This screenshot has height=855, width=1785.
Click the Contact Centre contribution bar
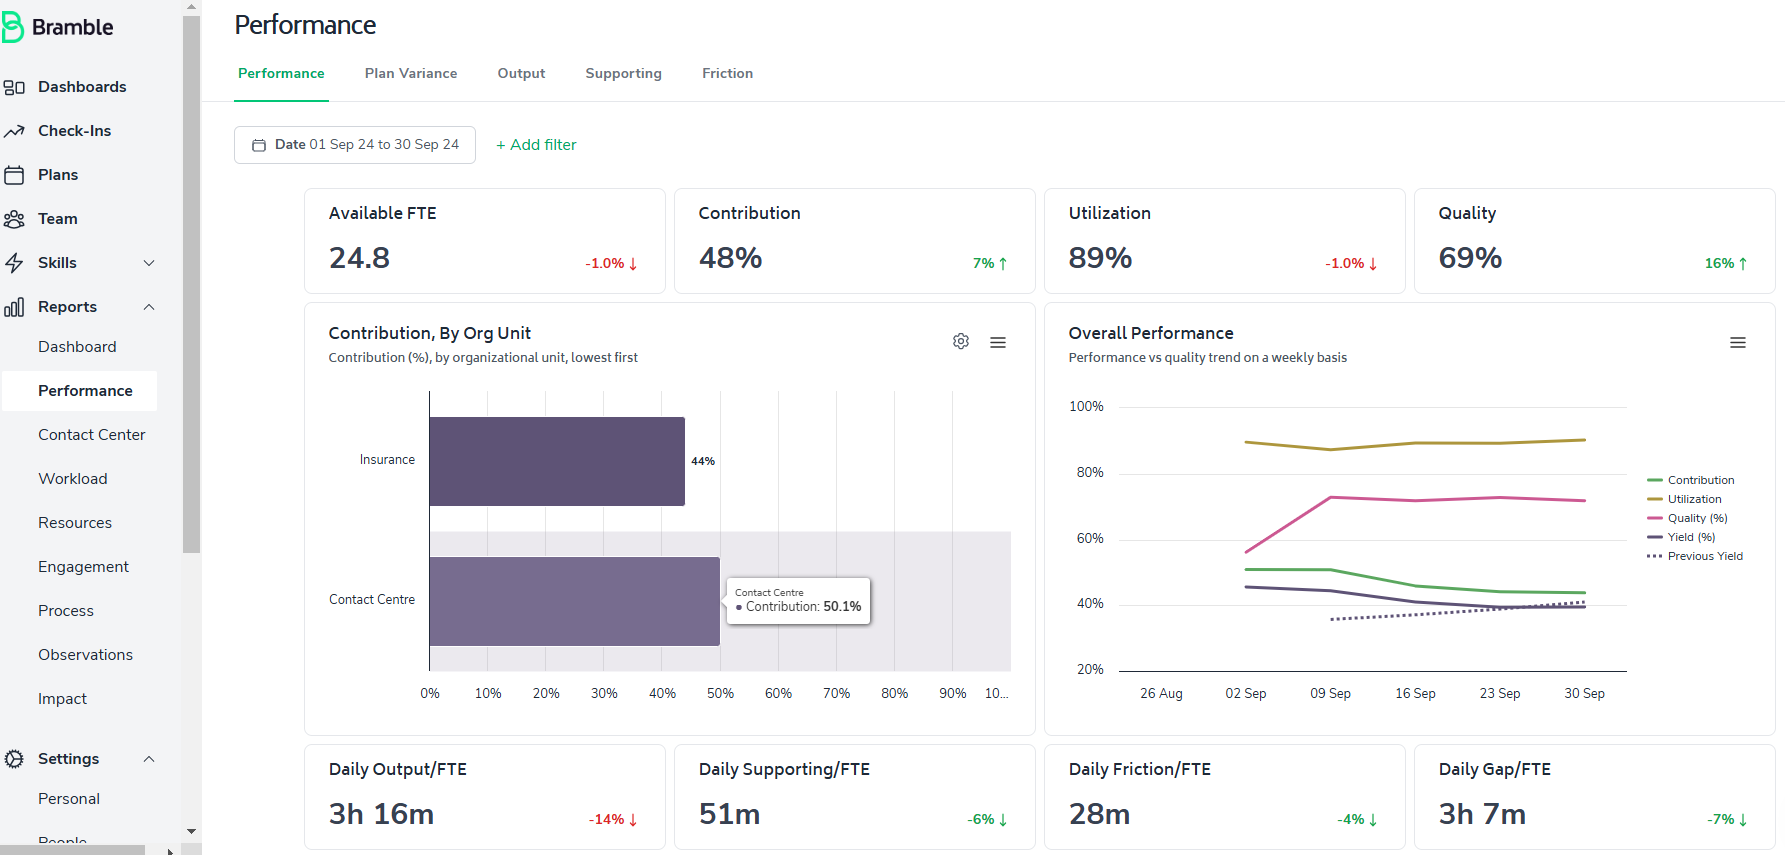575,601
